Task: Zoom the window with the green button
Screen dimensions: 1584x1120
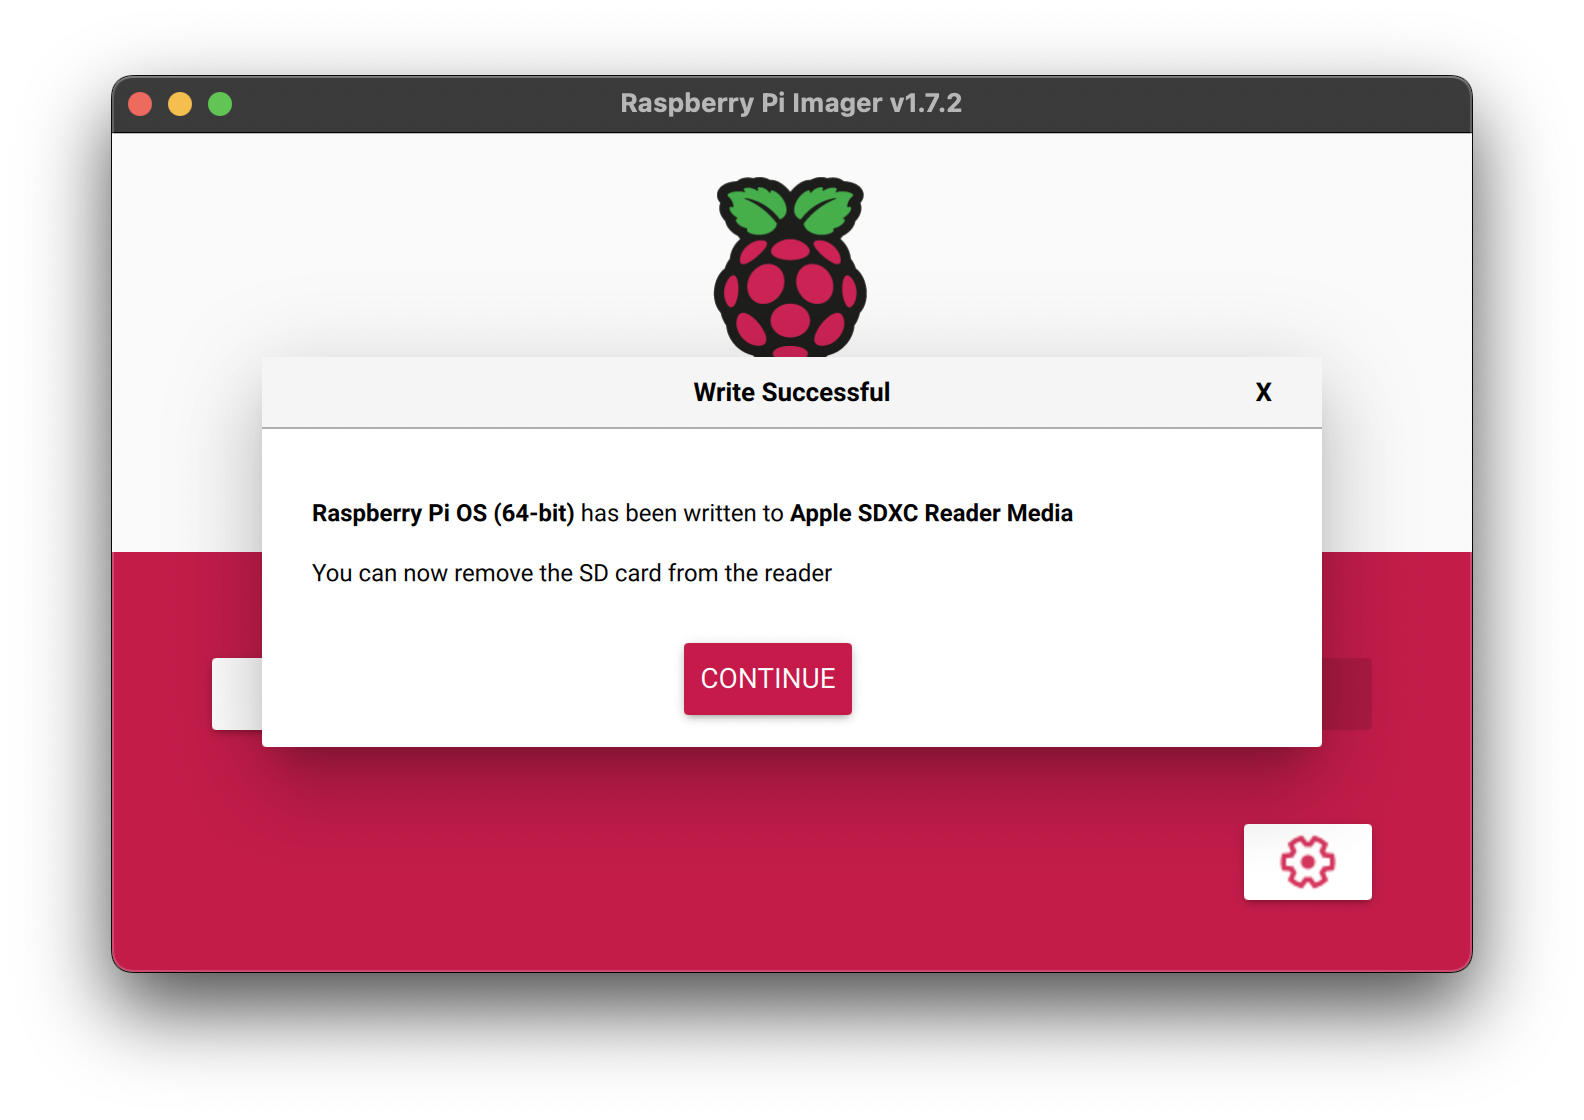Action: tap(220, 104)
